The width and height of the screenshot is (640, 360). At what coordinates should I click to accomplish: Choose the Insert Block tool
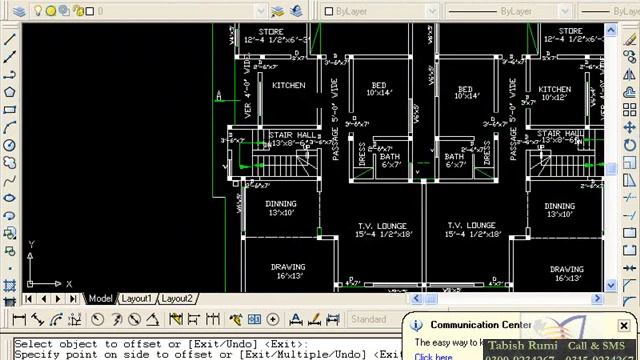tap(9, 233)
